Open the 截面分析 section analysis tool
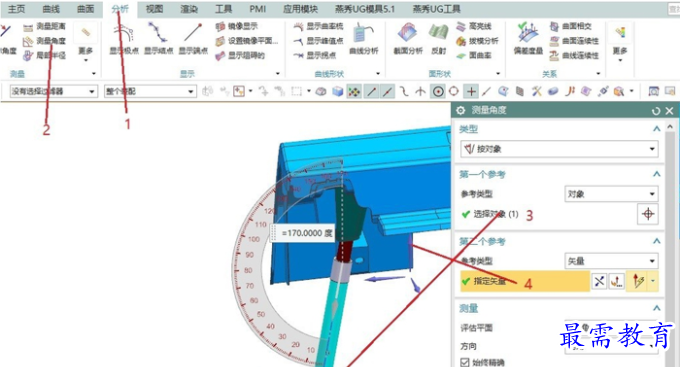The image size is (681, 367). 408,39
